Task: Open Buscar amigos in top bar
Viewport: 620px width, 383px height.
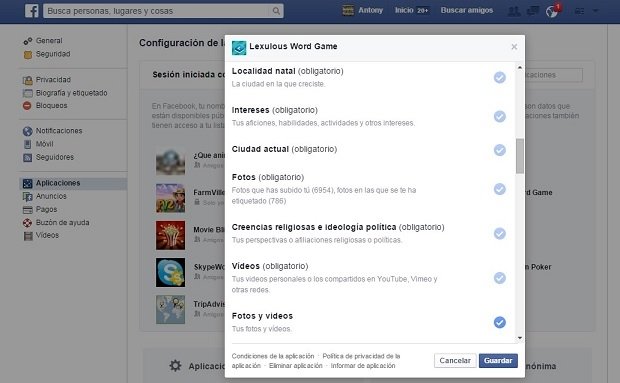Action: pyautogui.click(x=467, y=11)
